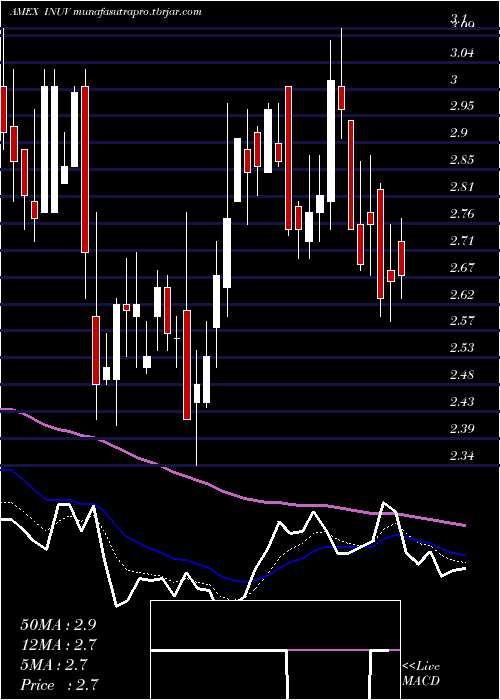Pick the 2.48 price axis value
Screen dimensions: 500x700
[462, 375]
